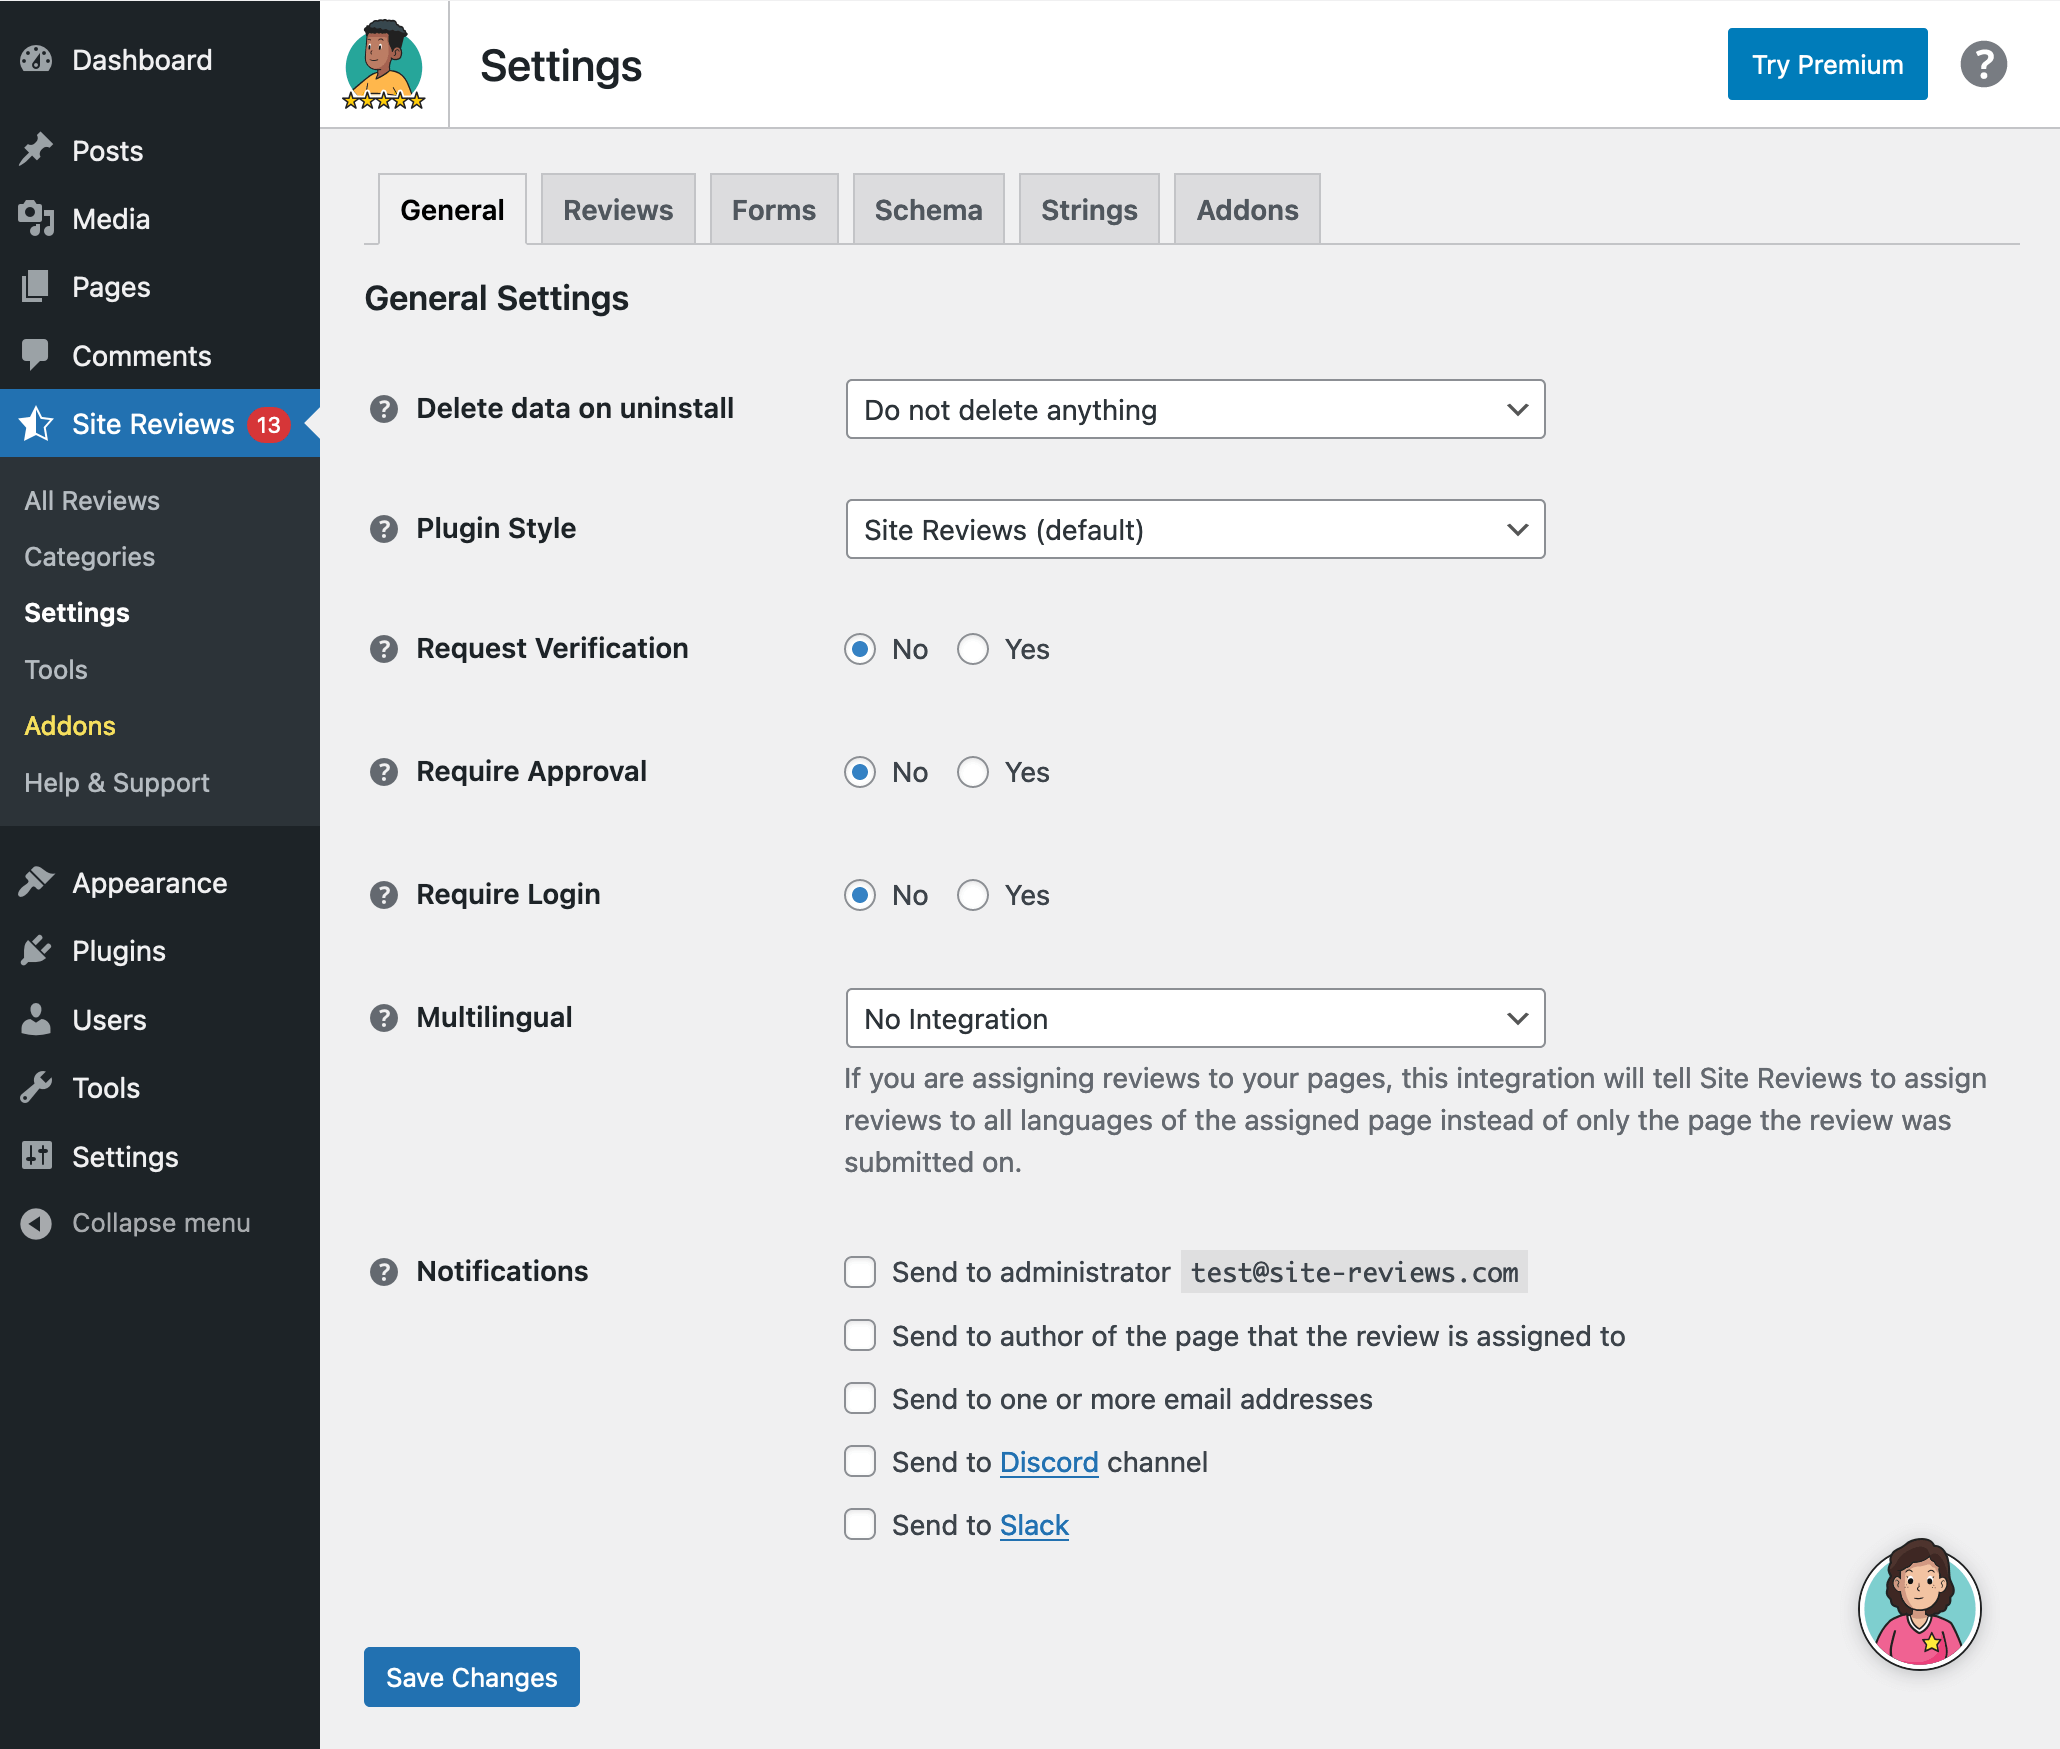Click the help question mark icon in header

(1983, 65)
